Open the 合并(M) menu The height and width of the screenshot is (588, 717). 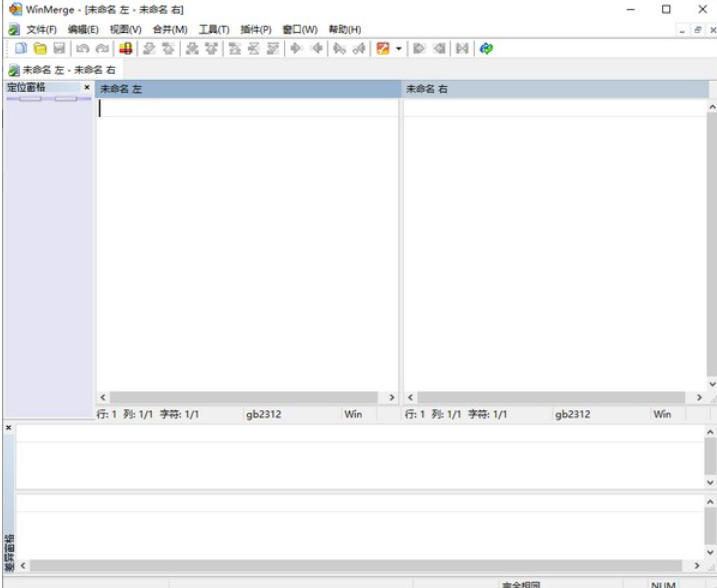coord(169,29)
